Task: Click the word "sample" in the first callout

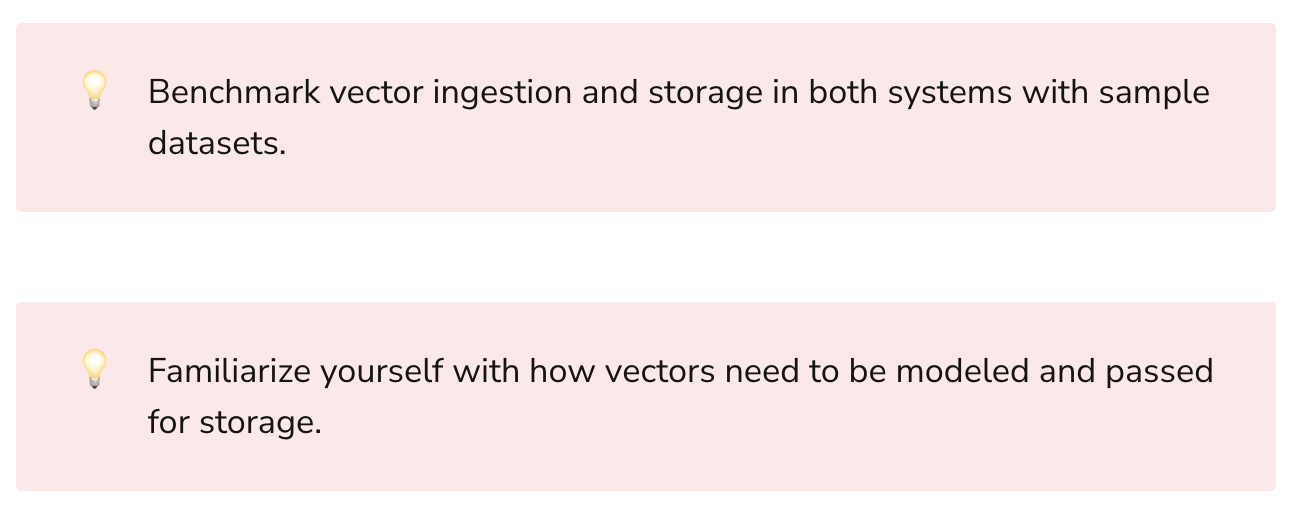Action: pyautogui.click(x=1154, y=93)
